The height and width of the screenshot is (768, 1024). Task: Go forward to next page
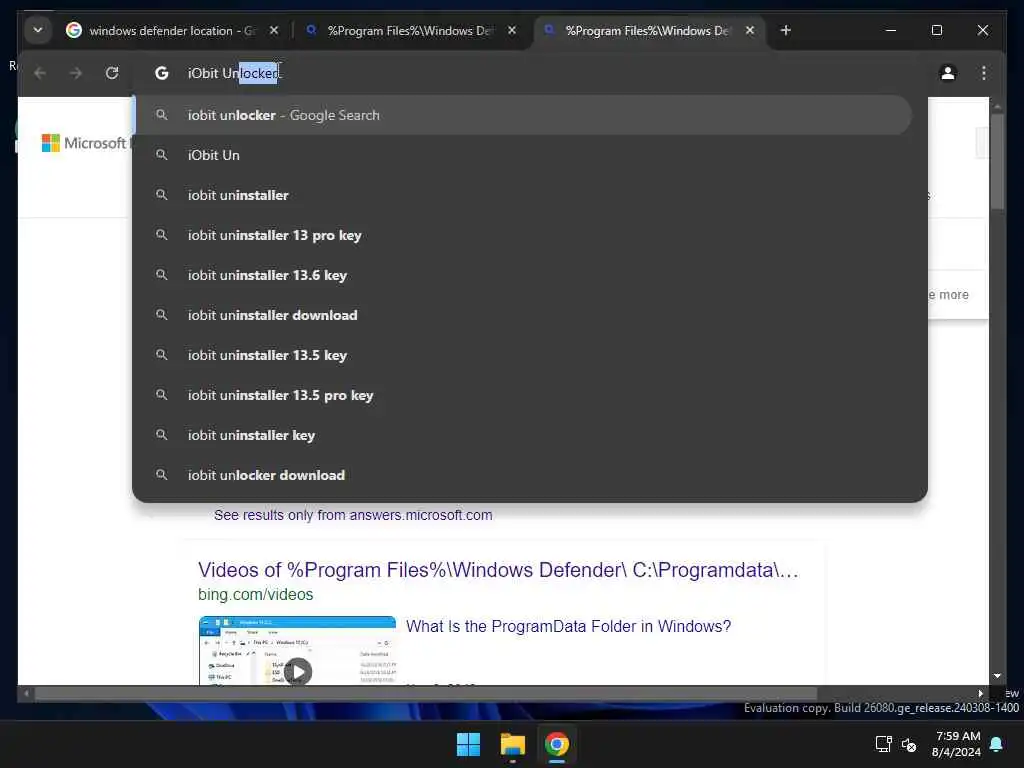point(76,73)
